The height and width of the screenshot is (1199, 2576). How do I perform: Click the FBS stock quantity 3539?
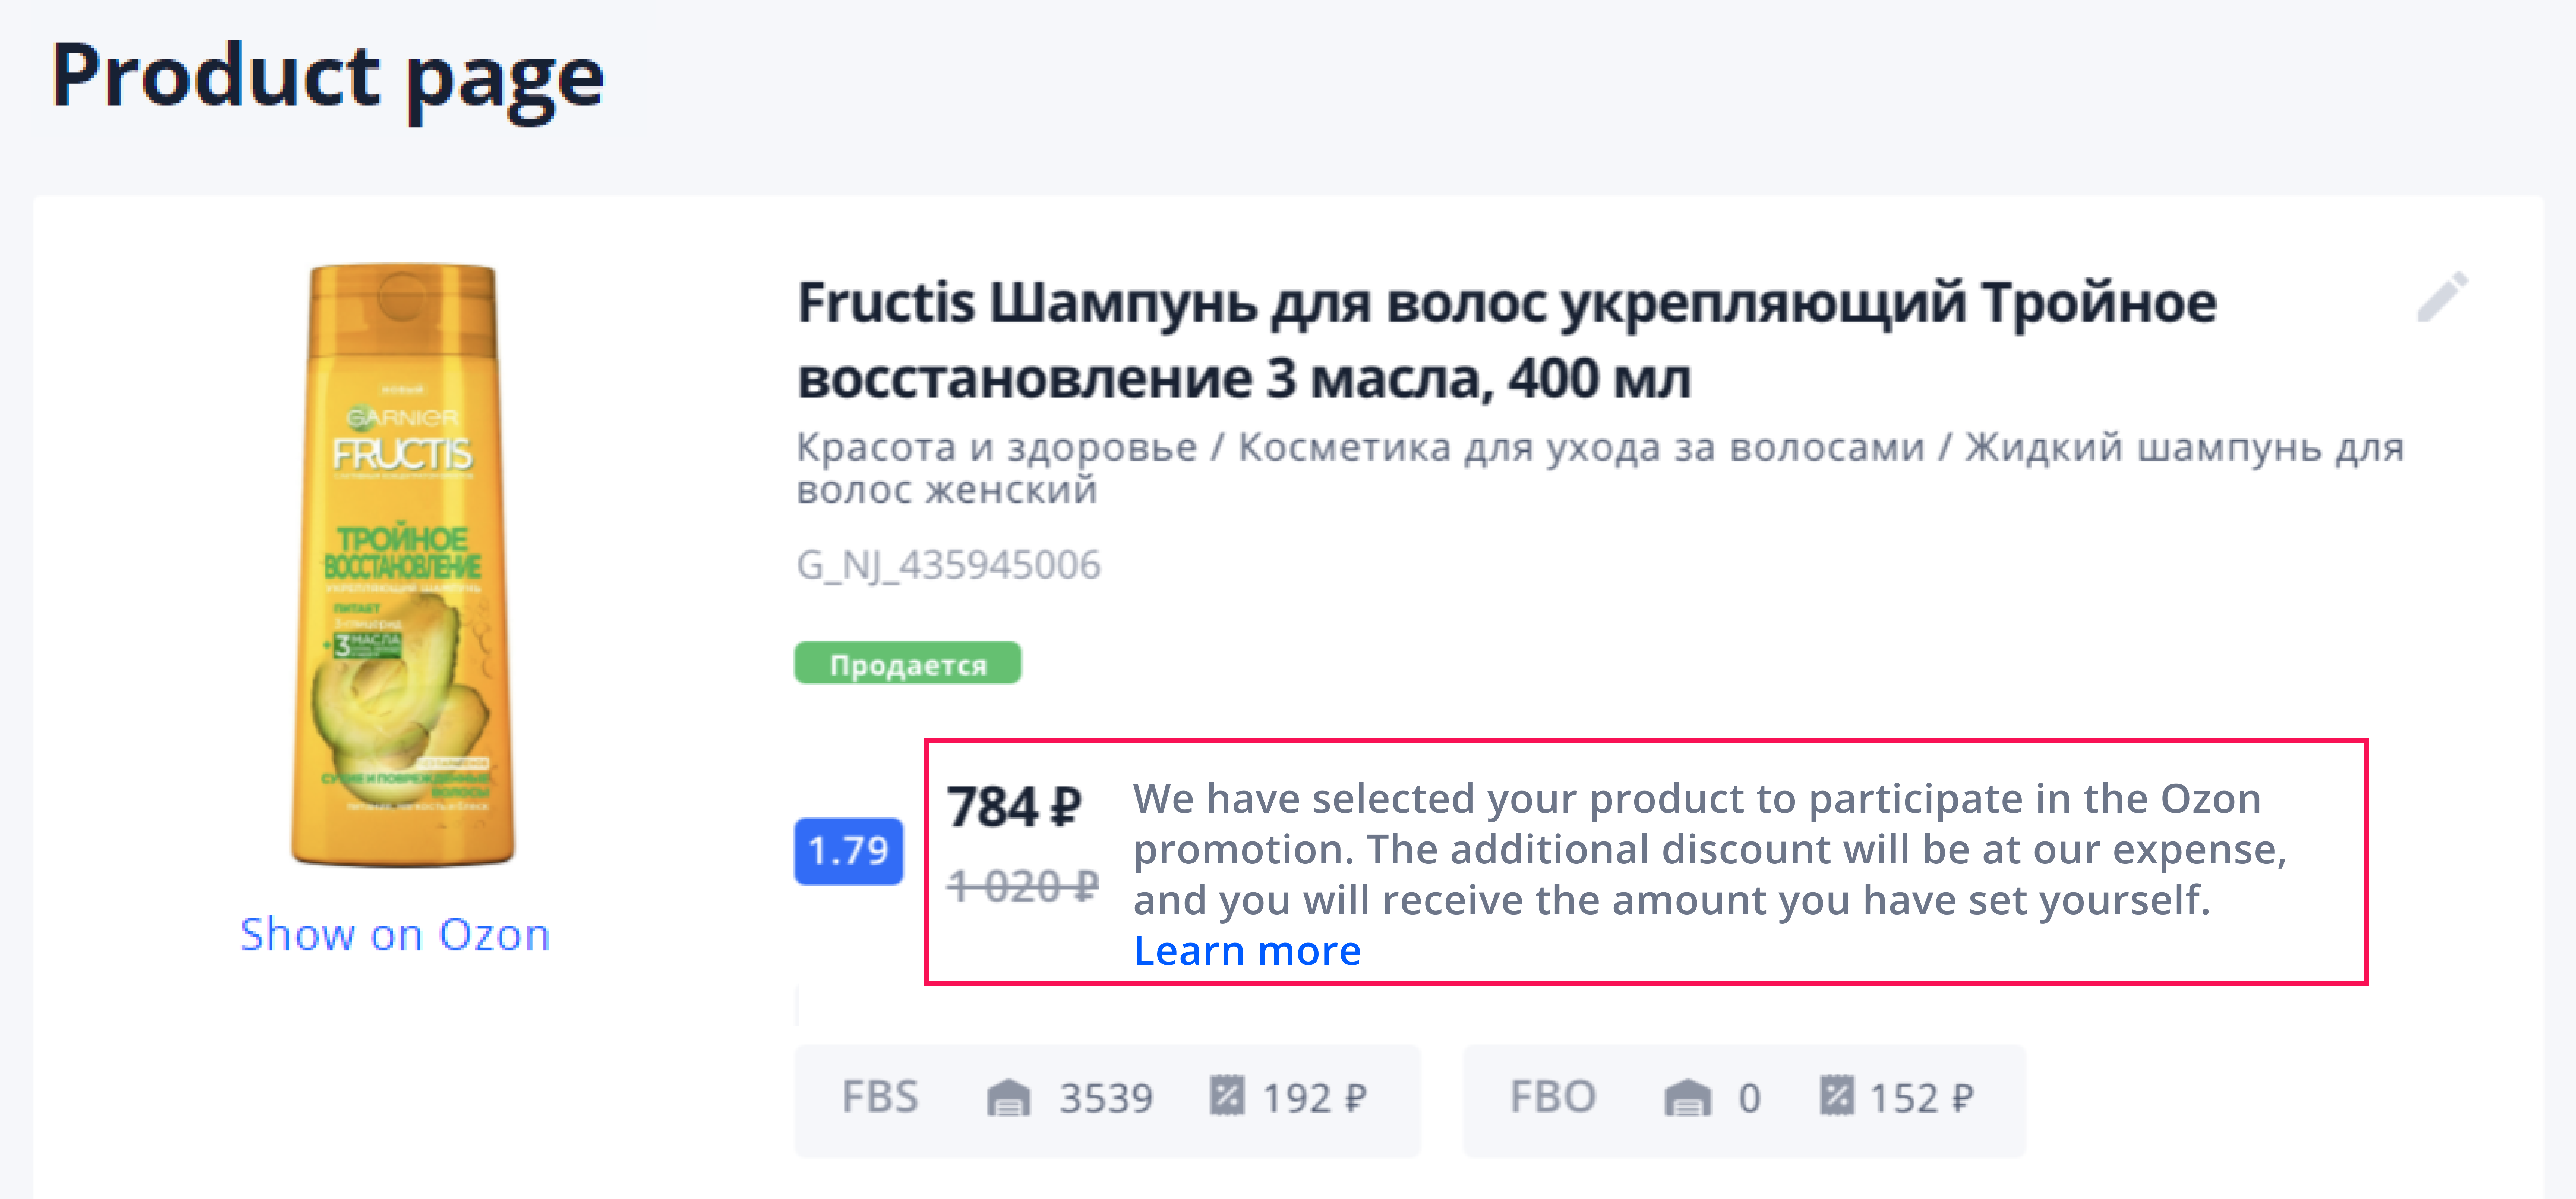click(x=1106, y=1098)
